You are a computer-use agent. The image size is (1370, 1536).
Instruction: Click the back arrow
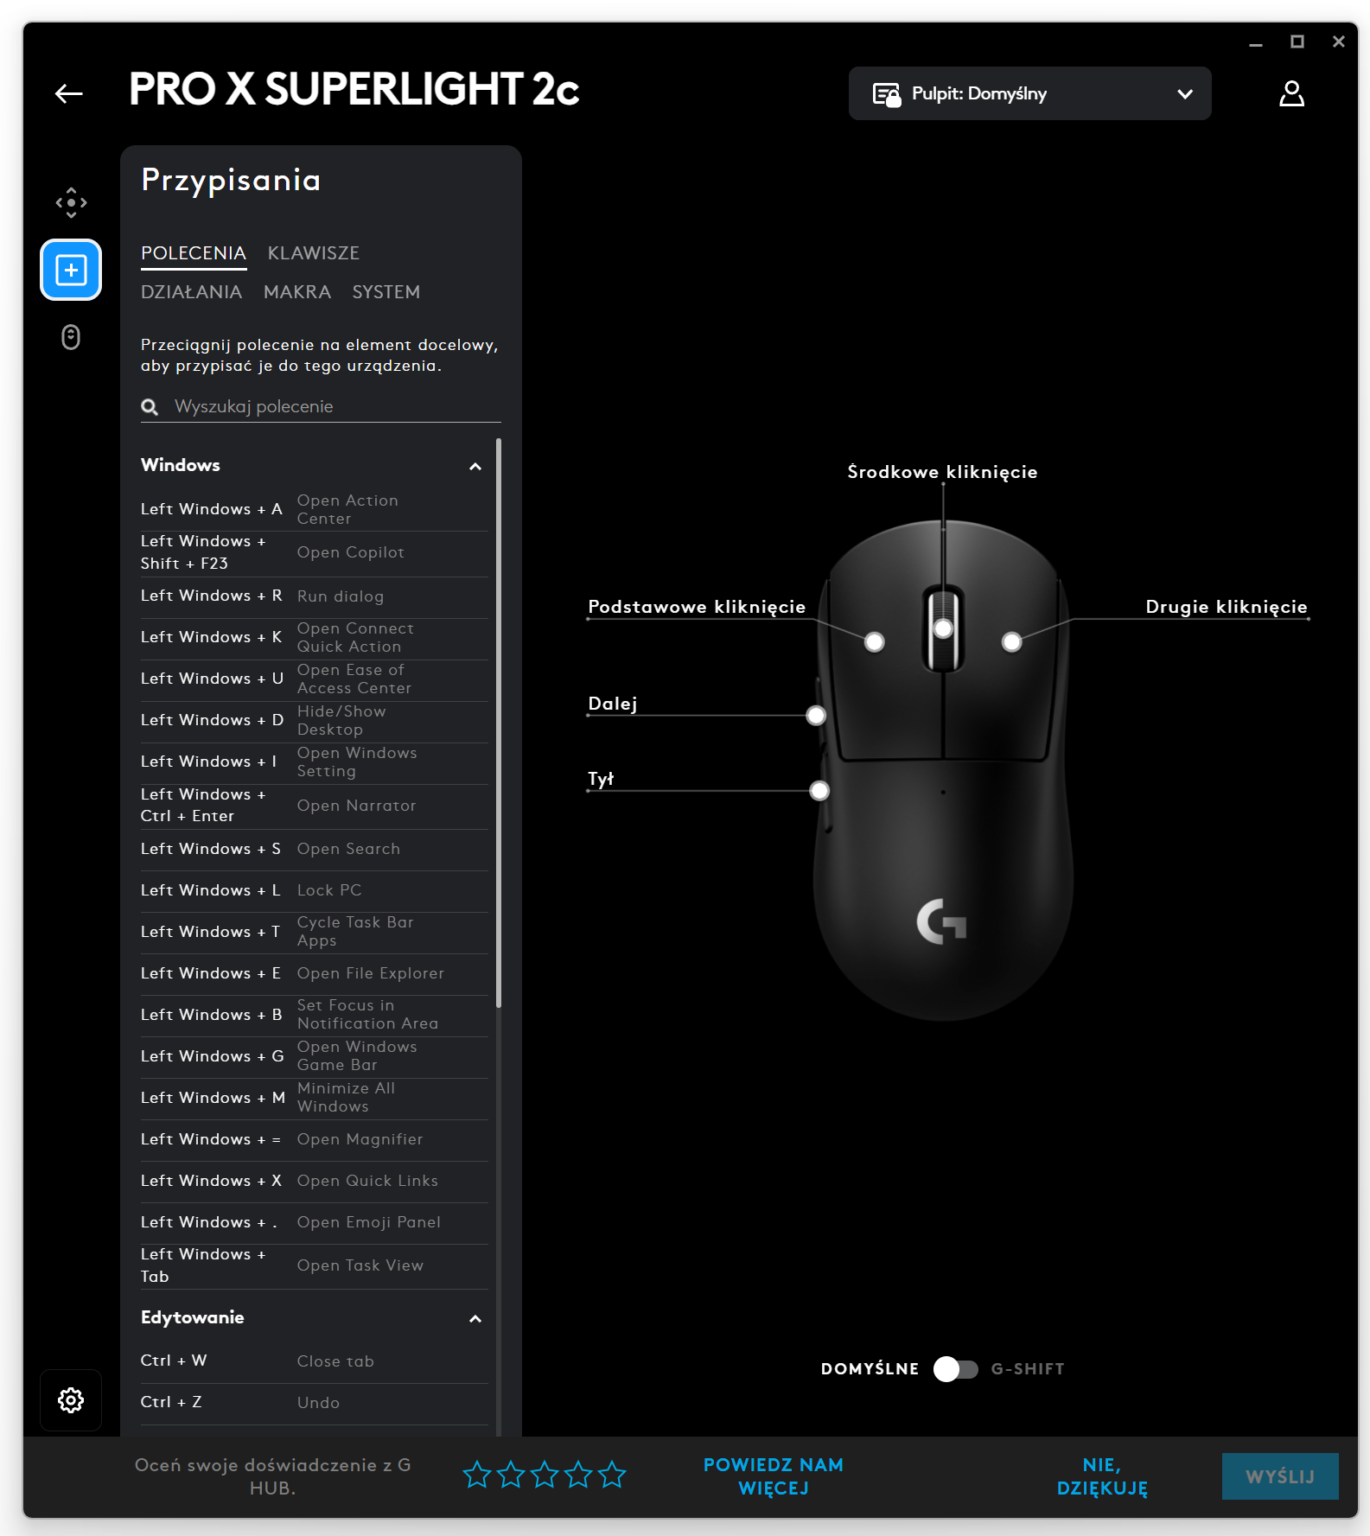[x=68, y=93]
